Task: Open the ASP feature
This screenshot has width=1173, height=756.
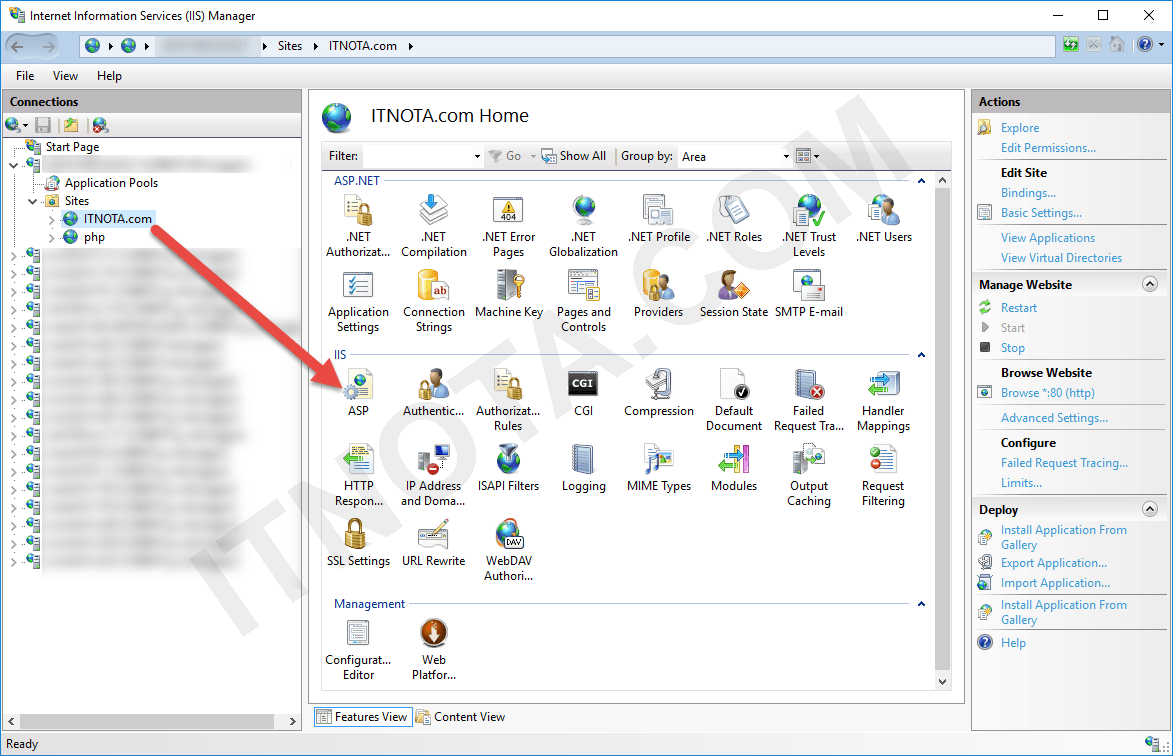Action: click(358, 390)
